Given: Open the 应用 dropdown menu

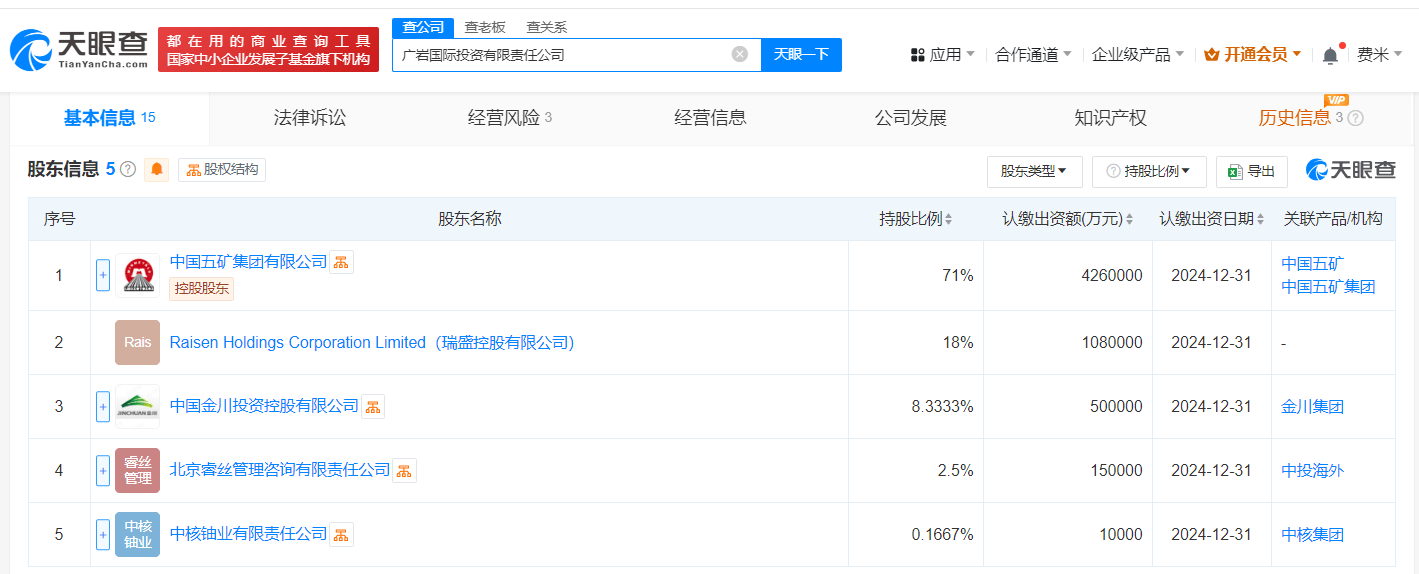Looking at the screenshot, I should click(x=942, y=55).
